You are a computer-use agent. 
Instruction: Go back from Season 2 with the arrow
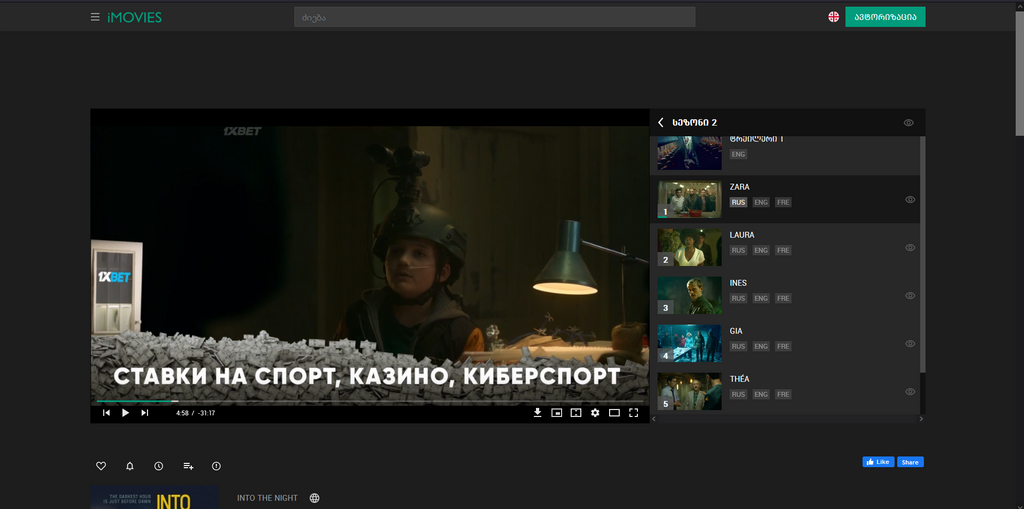tap(660, 122)
